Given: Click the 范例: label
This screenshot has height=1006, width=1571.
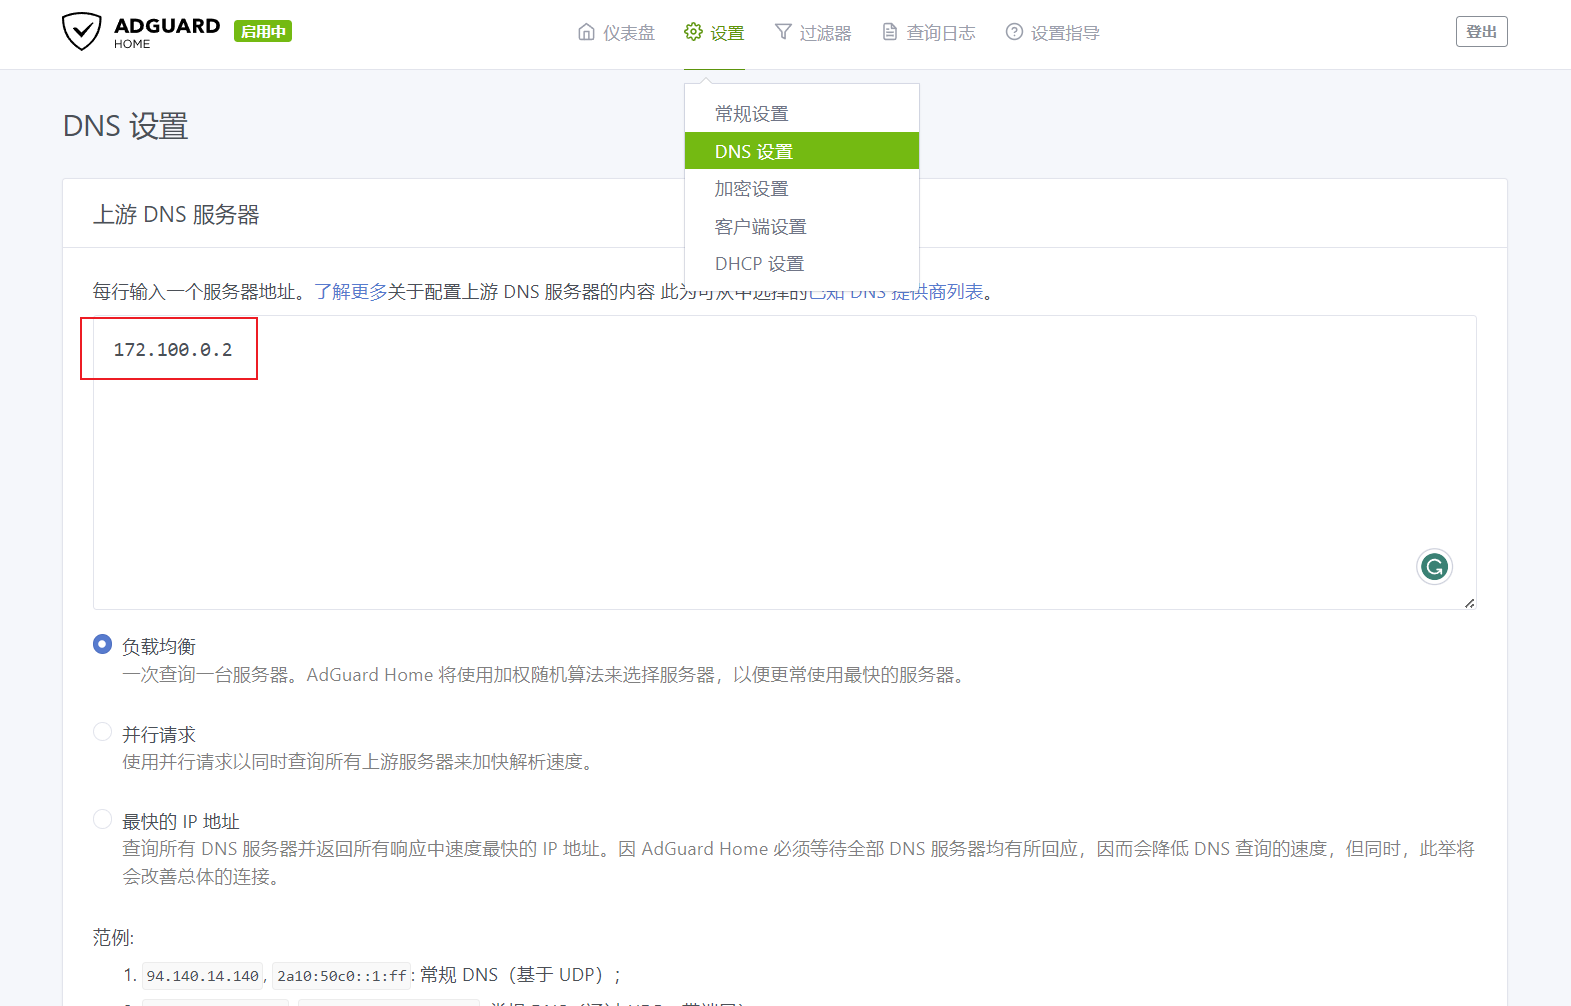Looking at the screenshot, I should (113, 937).
